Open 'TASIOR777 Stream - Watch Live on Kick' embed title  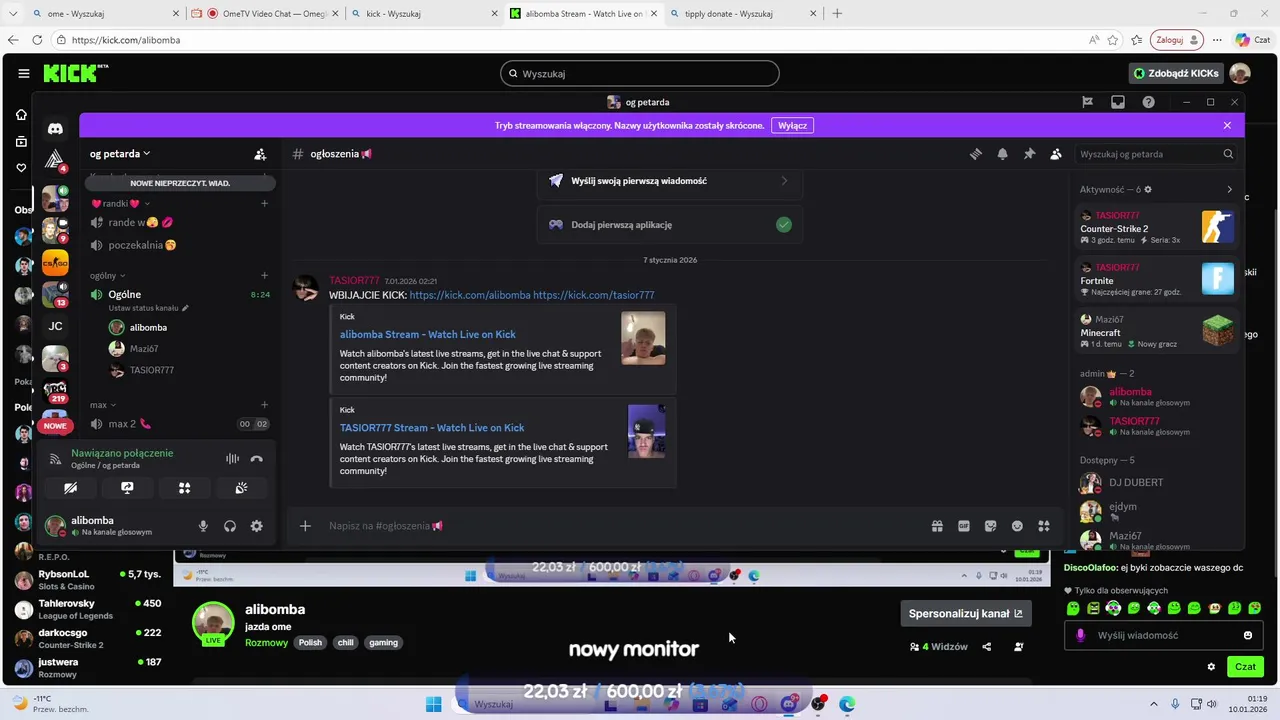pyautogui.click(x=432, y=428)
